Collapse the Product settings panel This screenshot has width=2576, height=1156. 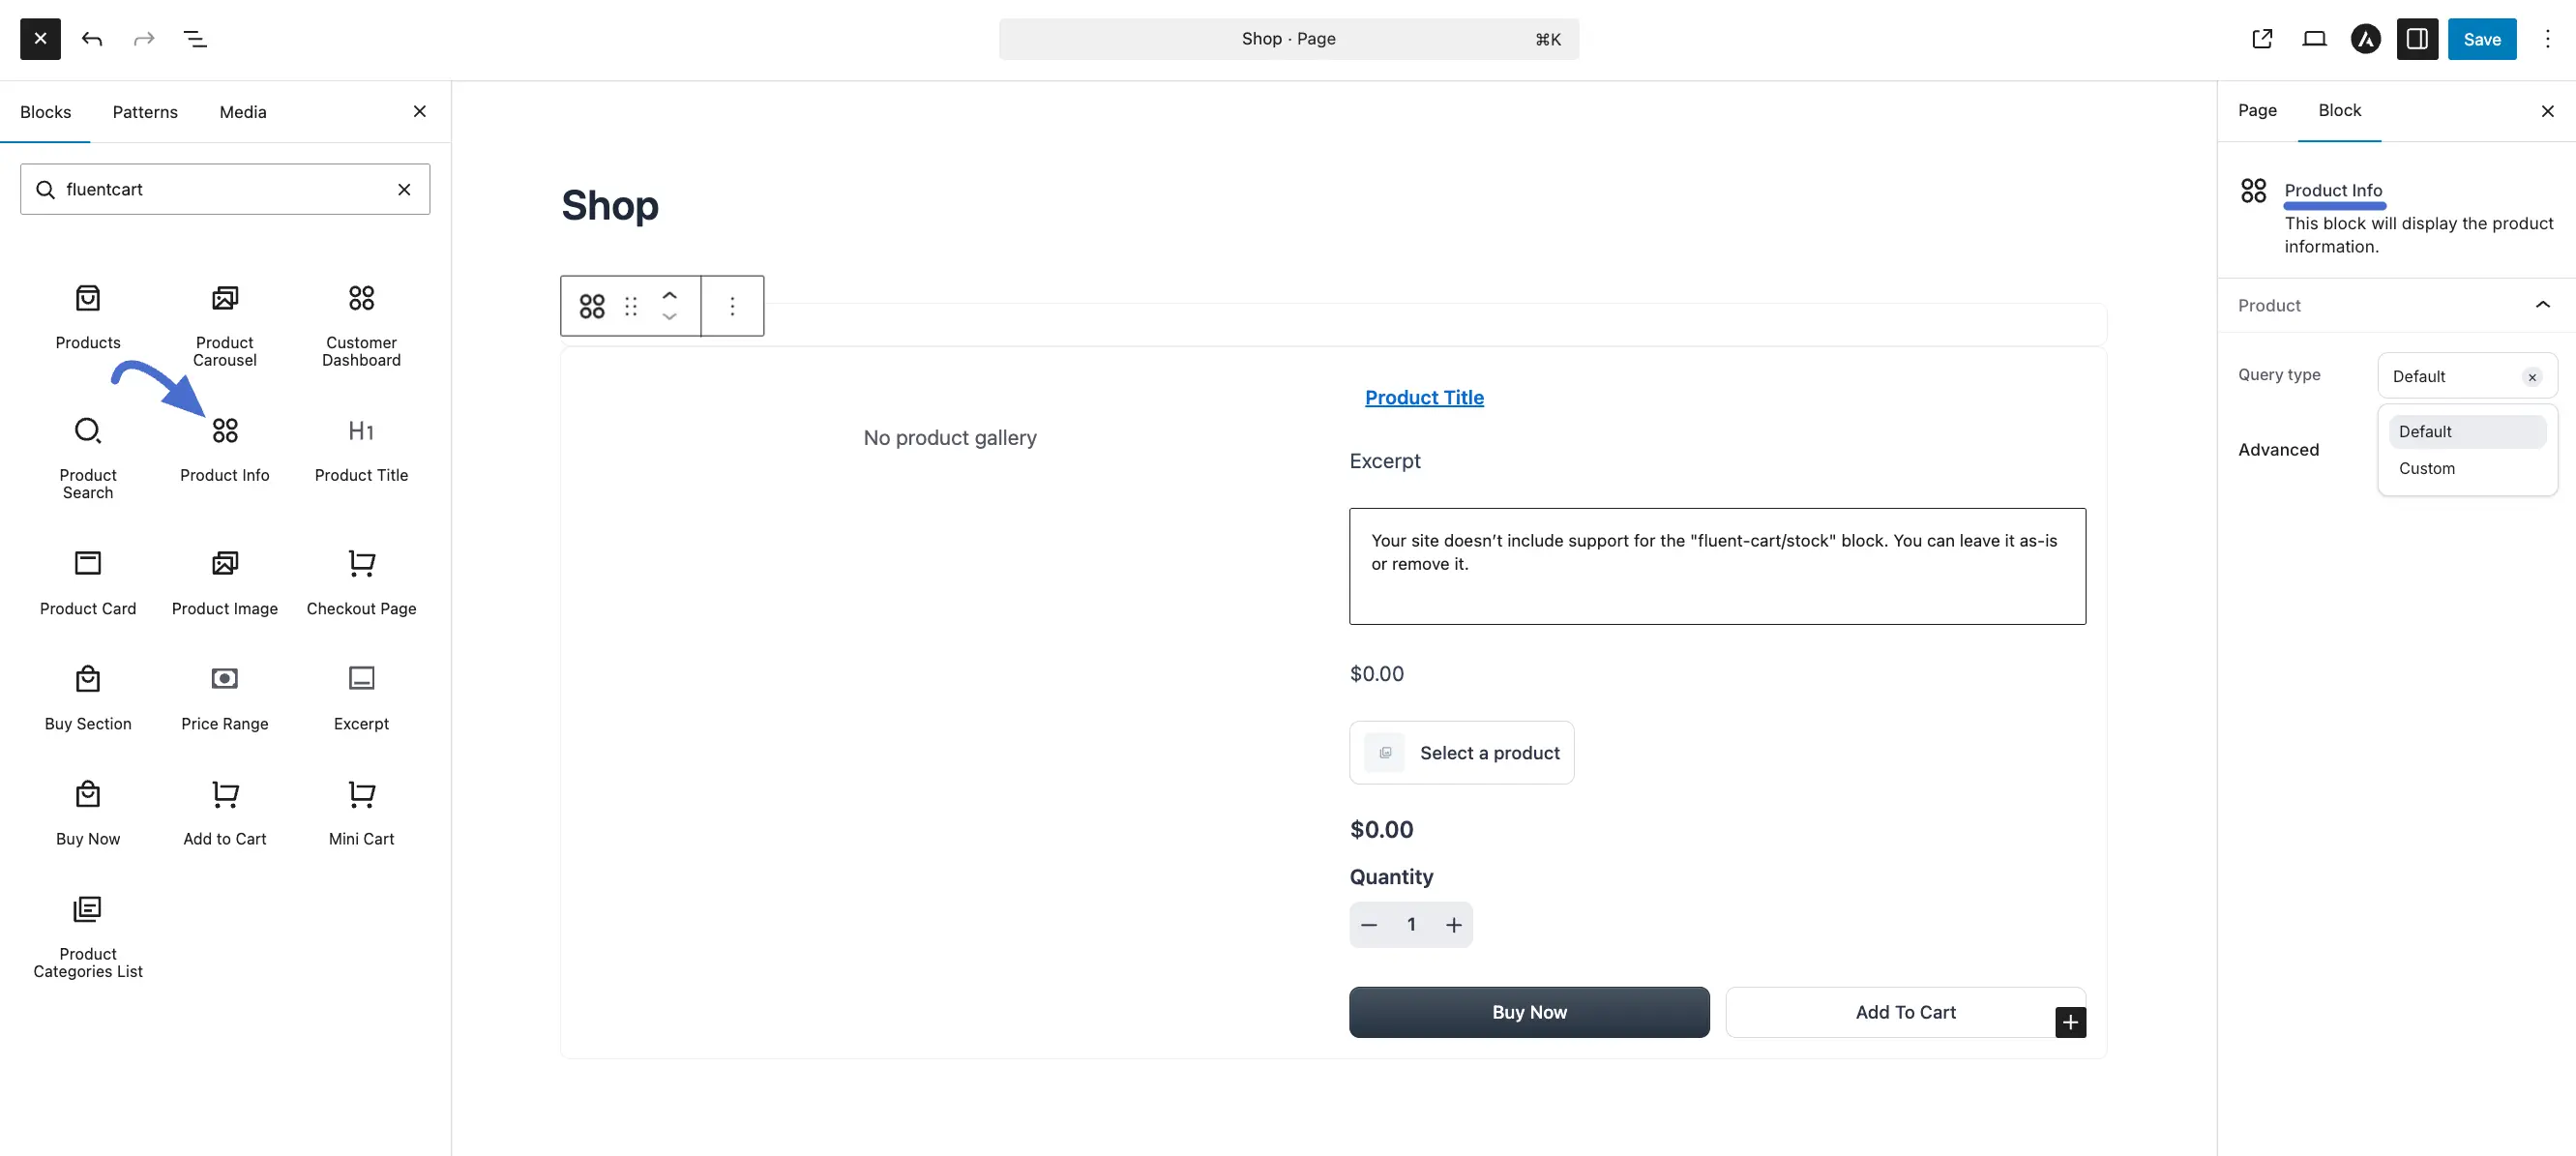click(x=2543, y=305)
